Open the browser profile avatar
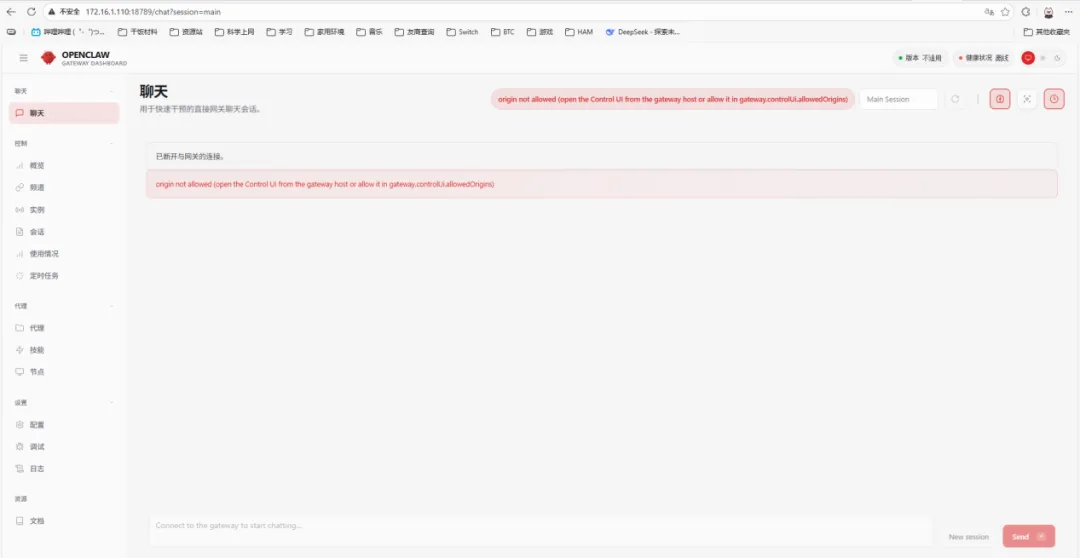1080x558 pixels. [x=1048, y=12]
